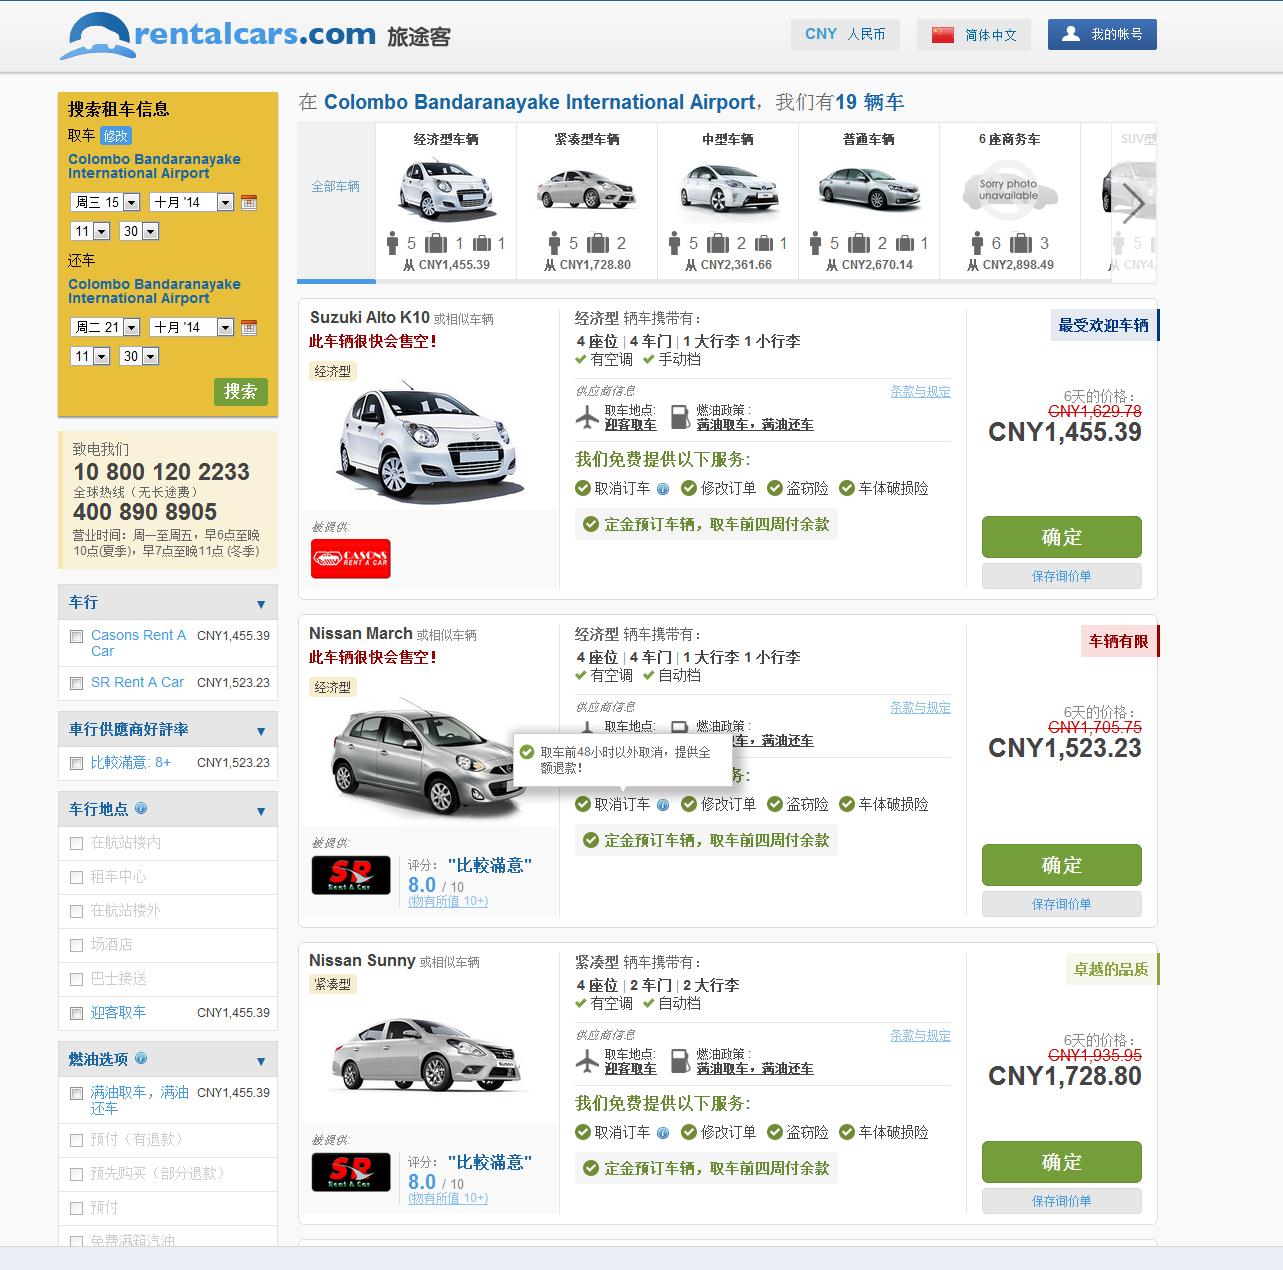Select the 普通车辆 category tab
The height and width of the screenshot is (1270, 1283).
click(869, 201)
